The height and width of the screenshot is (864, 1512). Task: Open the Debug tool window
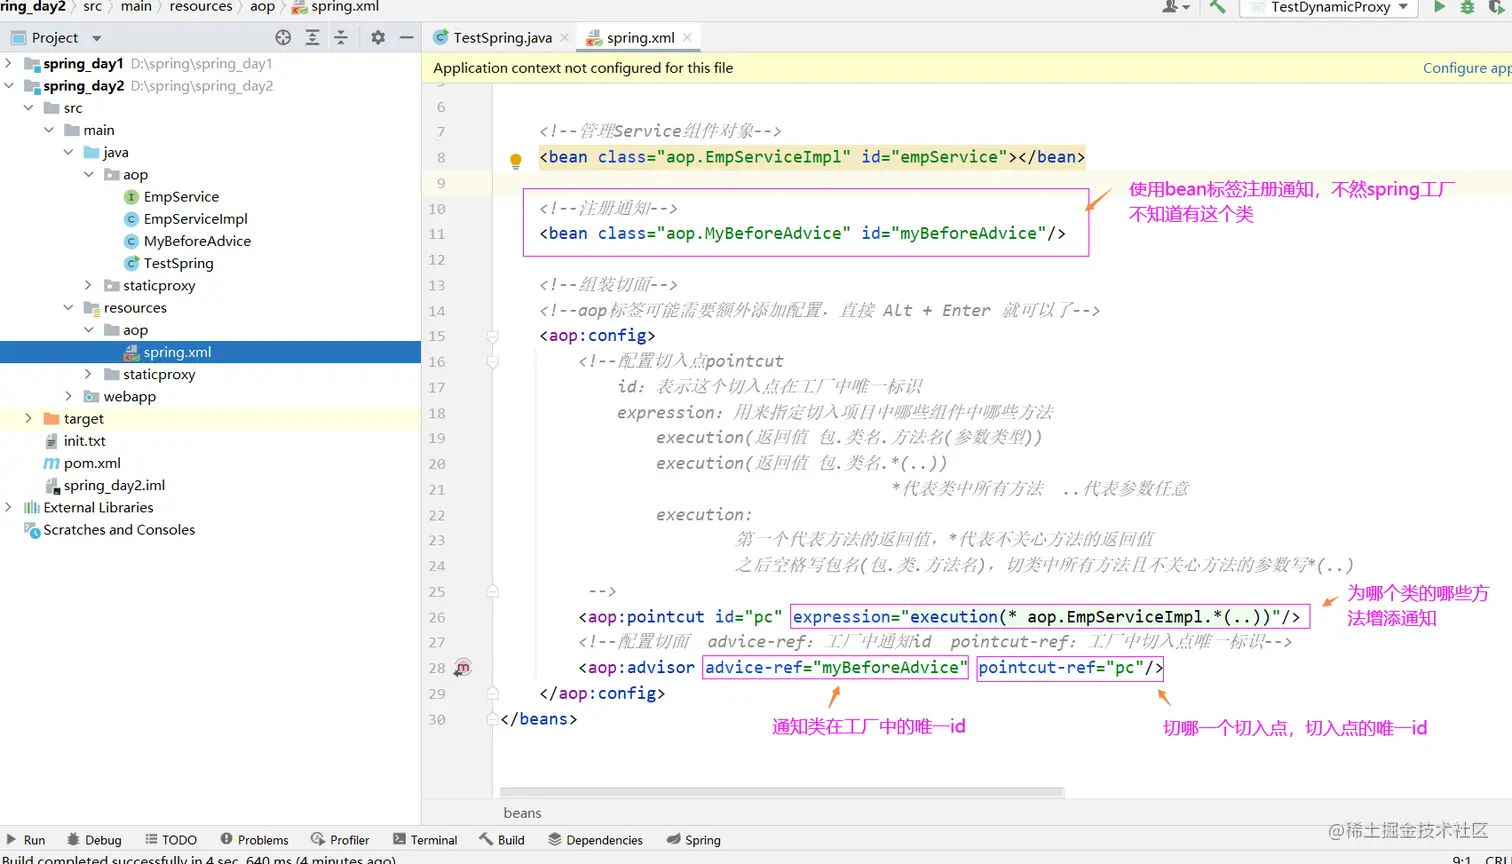[x=94, y=840]
